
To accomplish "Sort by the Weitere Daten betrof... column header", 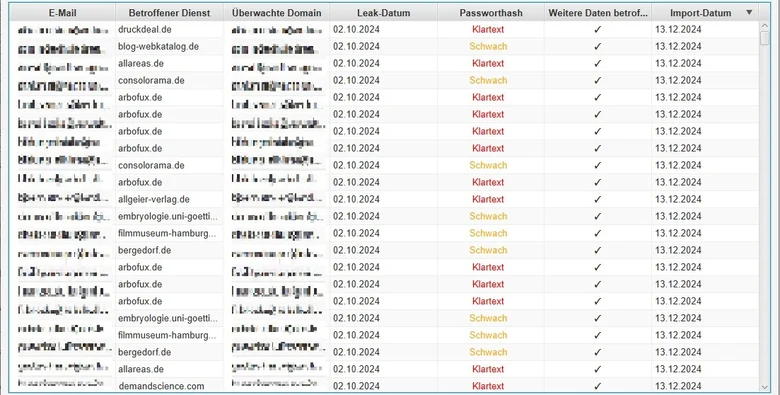I will 598,12.
